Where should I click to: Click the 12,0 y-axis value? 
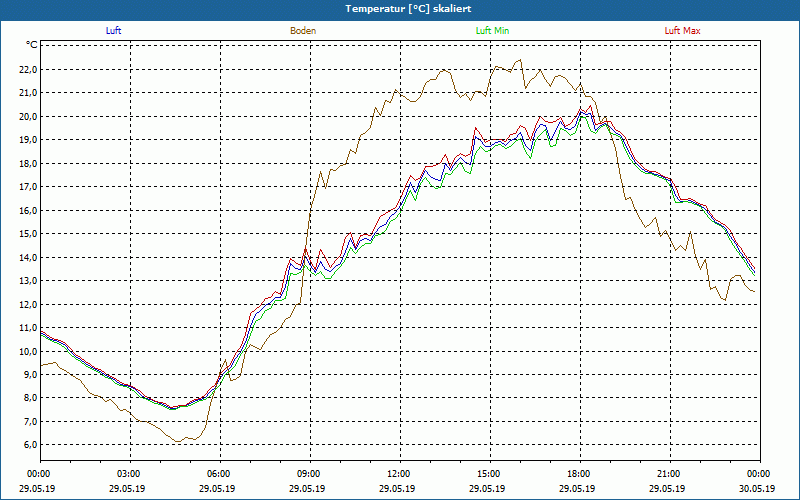click(x=29, y=304)
